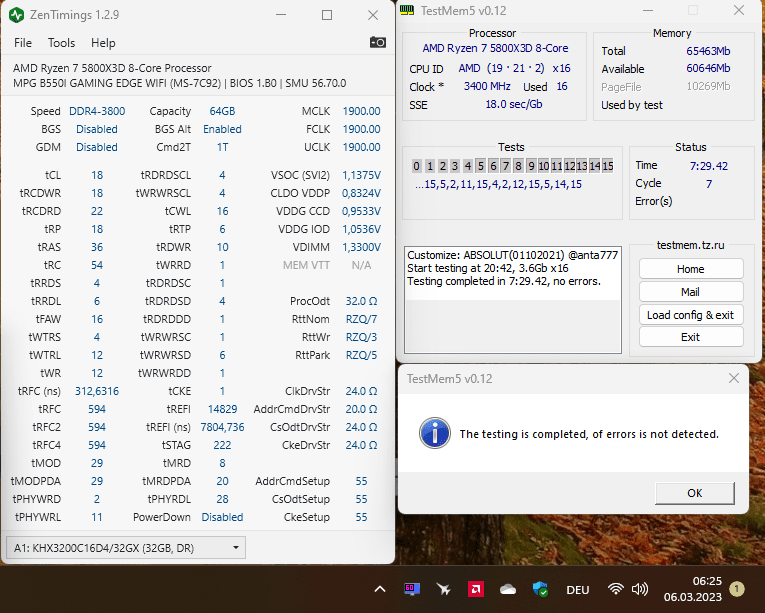
Task: Click the blue info icon in the dialog
Action: coord(434,433)
